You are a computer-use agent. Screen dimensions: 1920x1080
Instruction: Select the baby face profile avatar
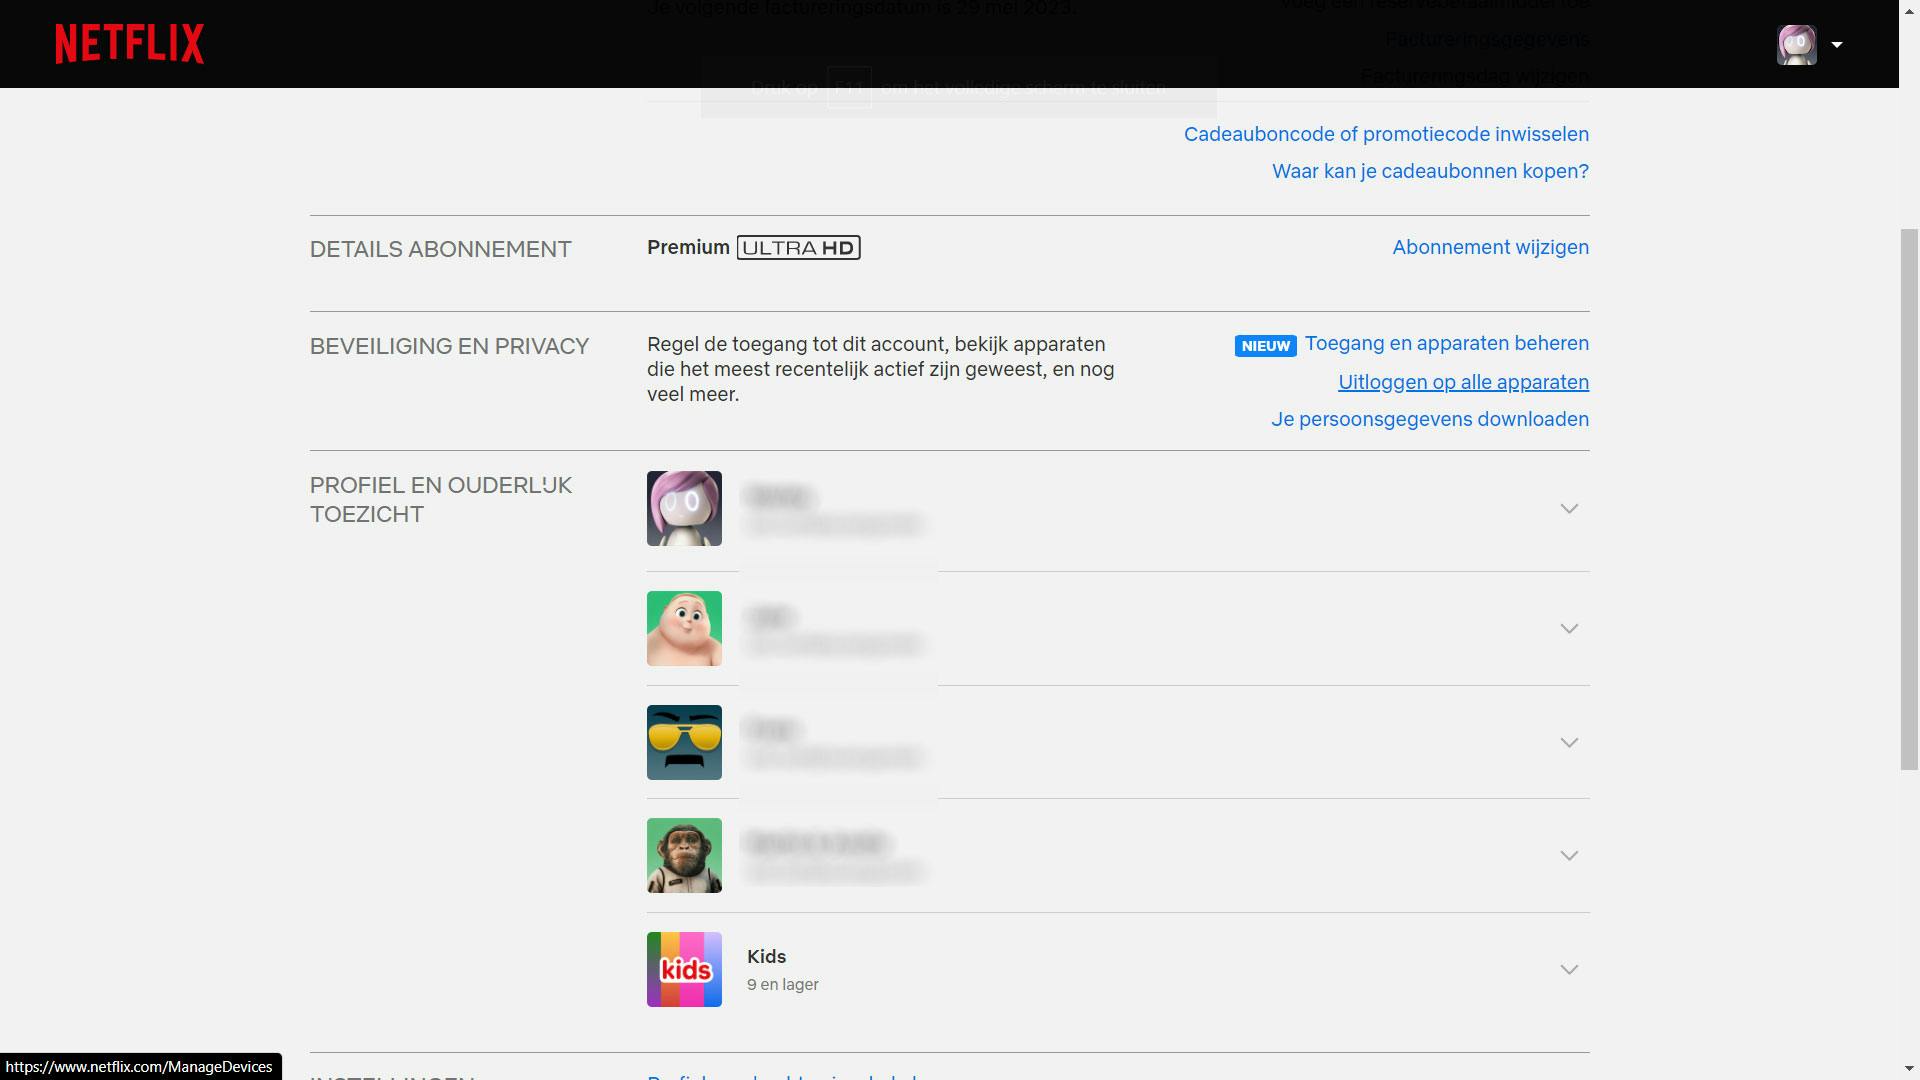click(684, 628)
